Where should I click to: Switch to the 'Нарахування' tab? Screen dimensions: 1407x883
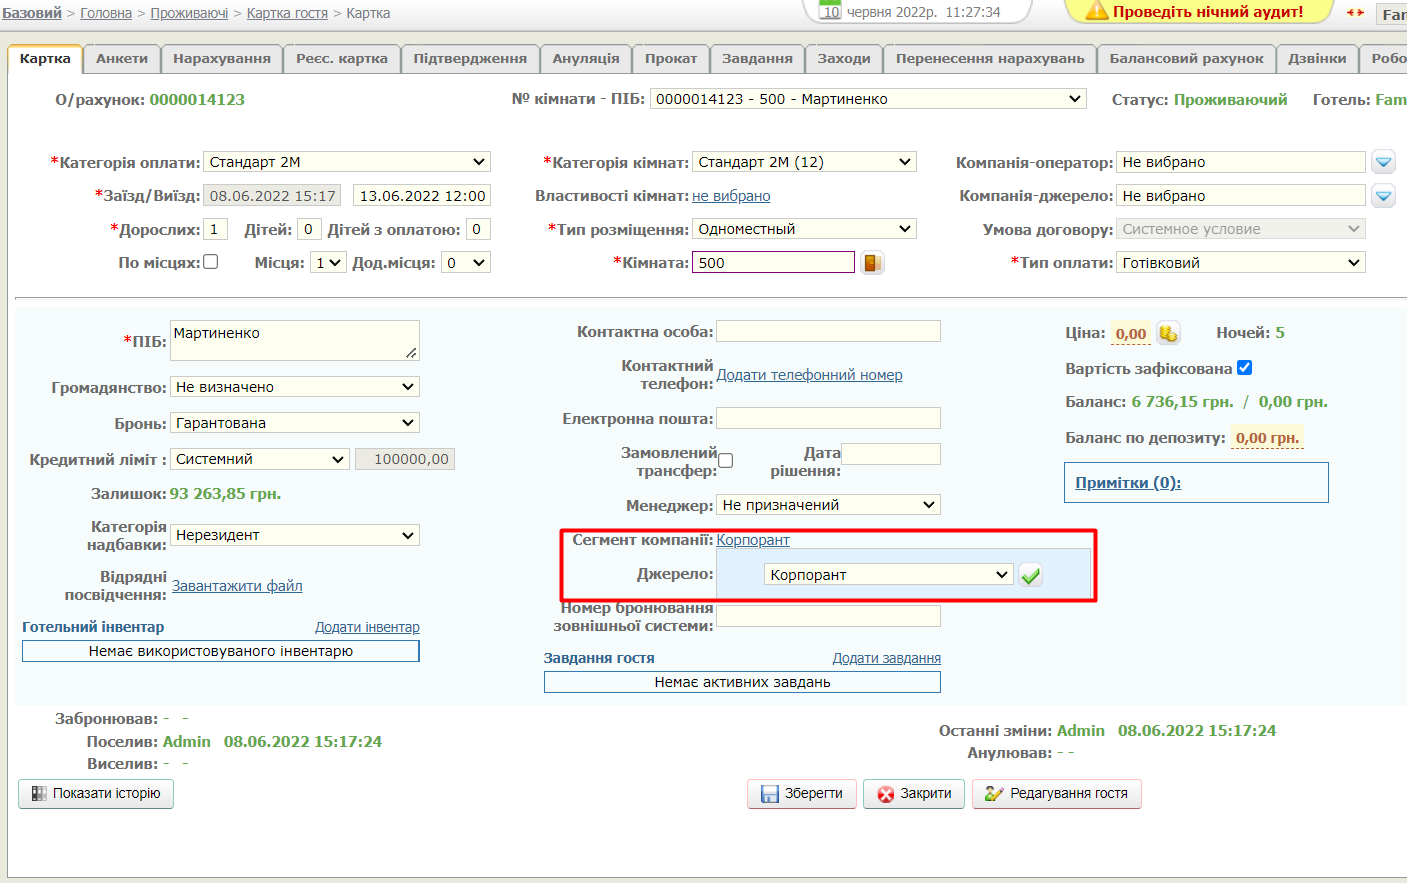(221, 59)
